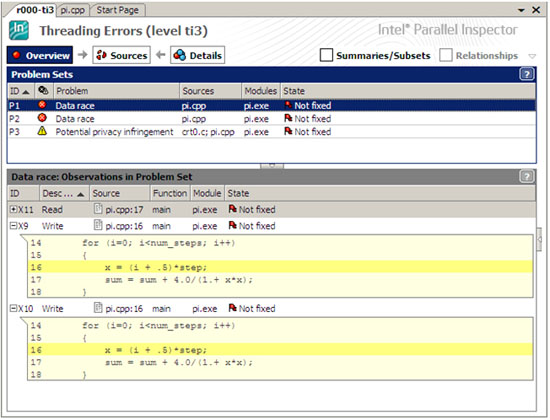
Task: Click the Not fixed flag icon for P1
Action: click(288, 105)
